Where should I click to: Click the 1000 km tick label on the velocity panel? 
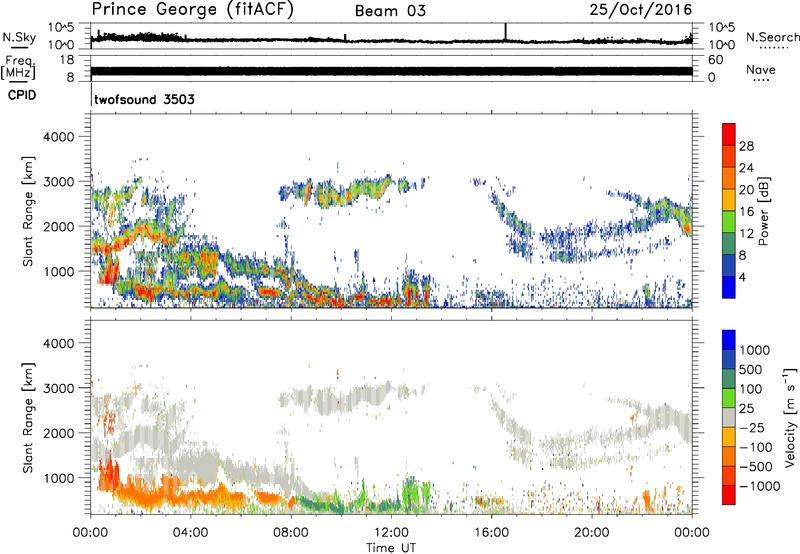[x=58, y=478]
